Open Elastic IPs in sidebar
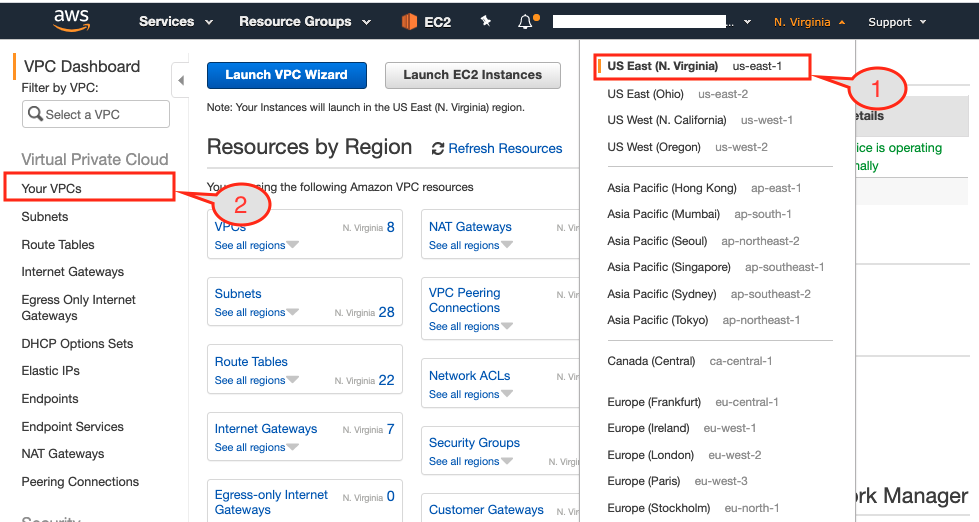Screen dimensions: 979x522 pyautogui.click(x=51, y=370)
